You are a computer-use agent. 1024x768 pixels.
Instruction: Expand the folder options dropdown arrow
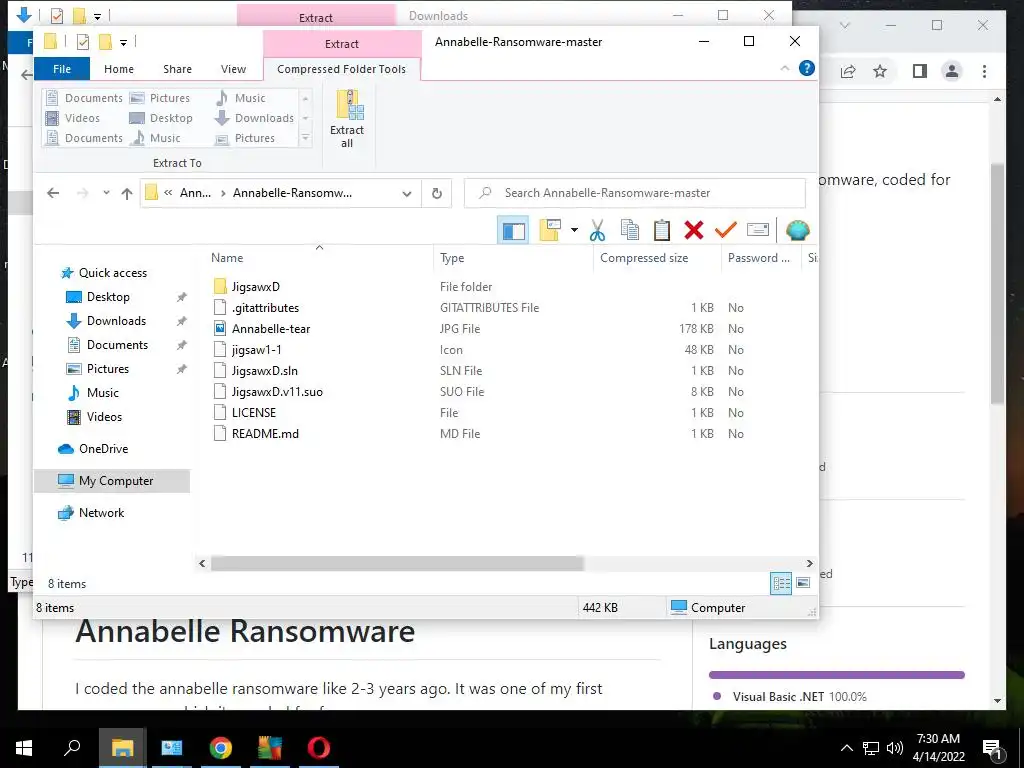coord(574,230)
